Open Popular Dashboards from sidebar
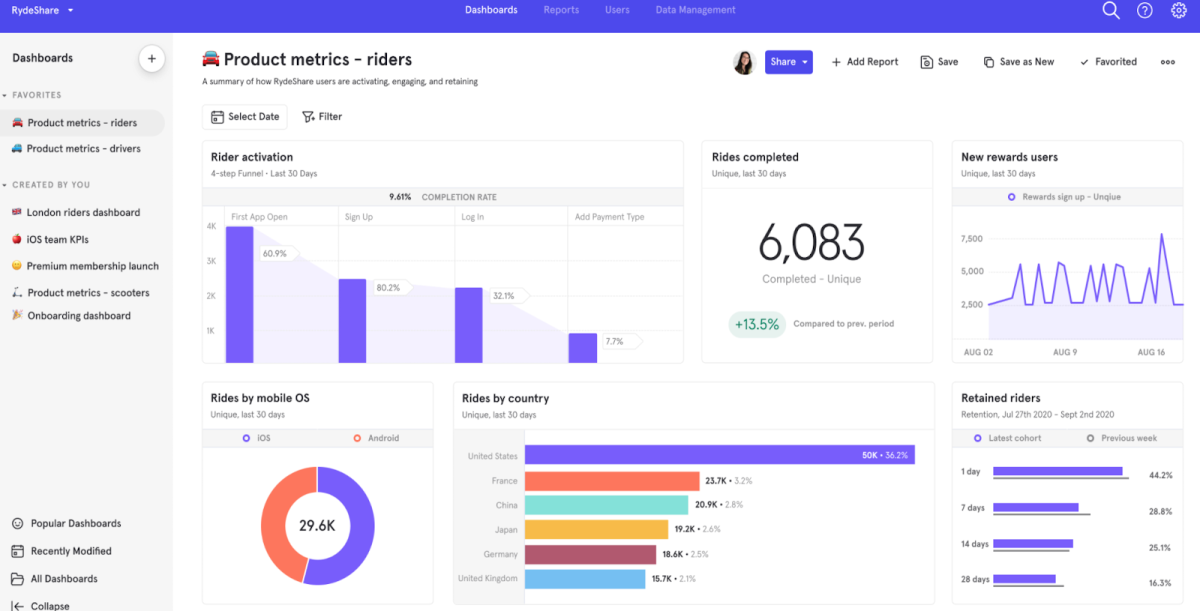The image size is (1200, 611). 66,524
